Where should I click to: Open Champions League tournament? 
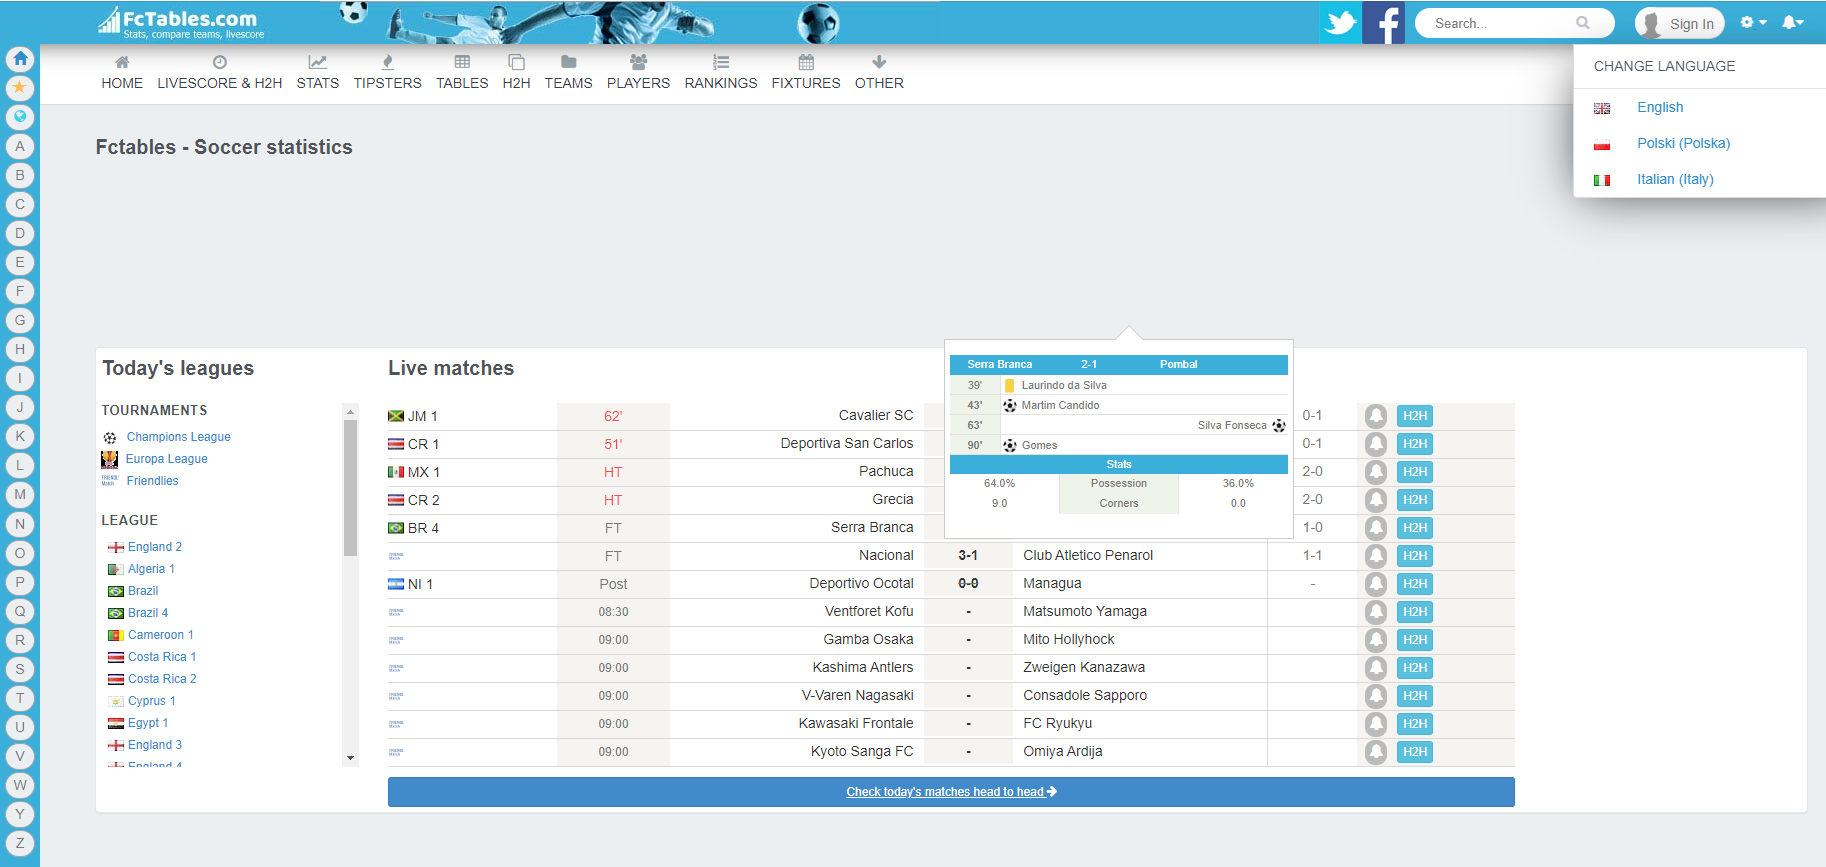pos(178,437)
